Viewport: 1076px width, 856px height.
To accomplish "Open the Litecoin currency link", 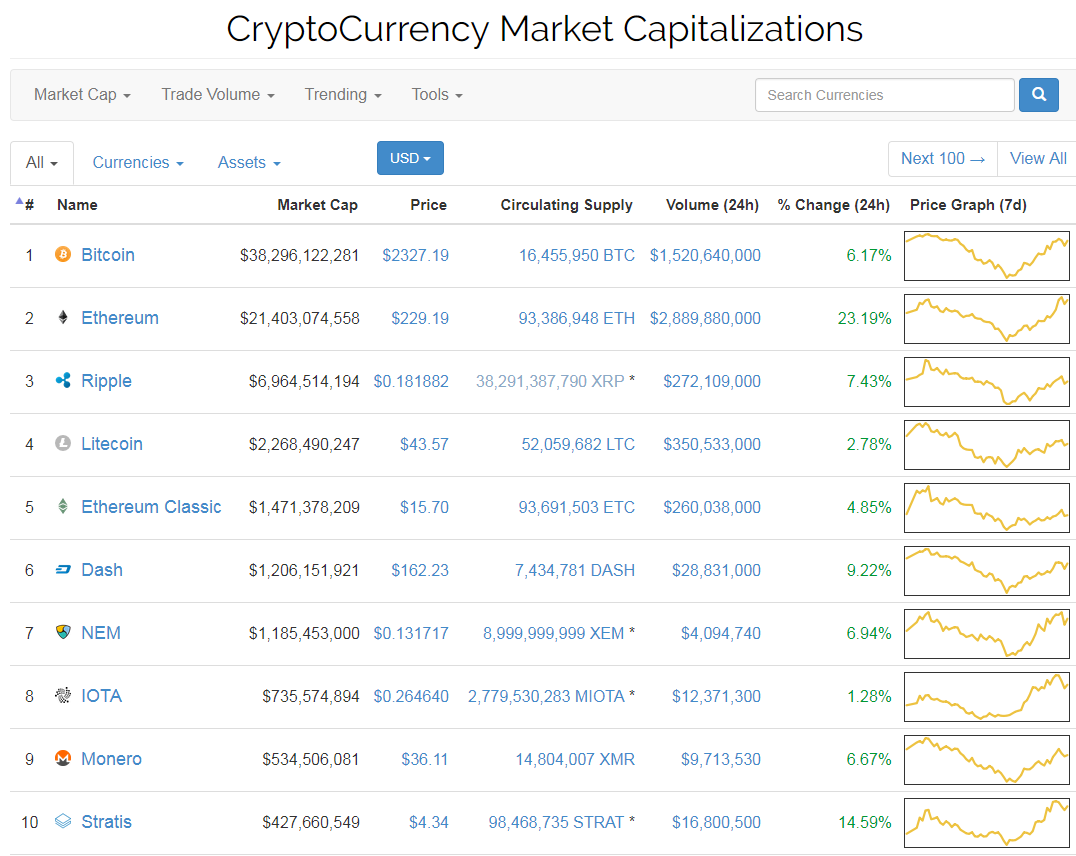I will (x=112, y=444).
